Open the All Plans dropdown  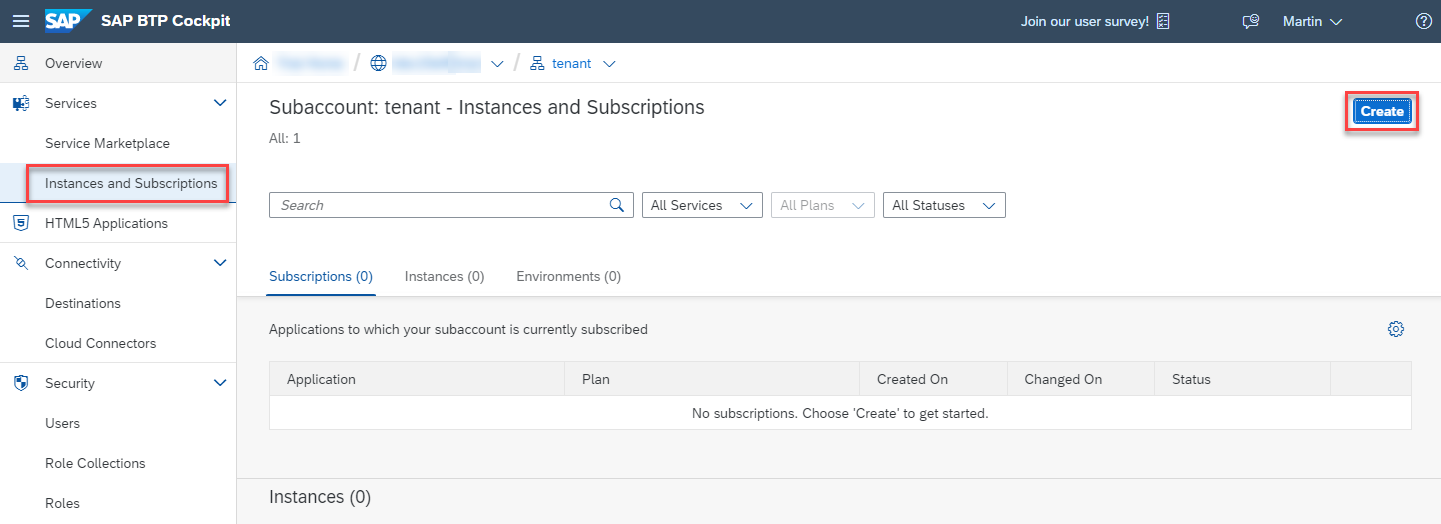[823, 205]
